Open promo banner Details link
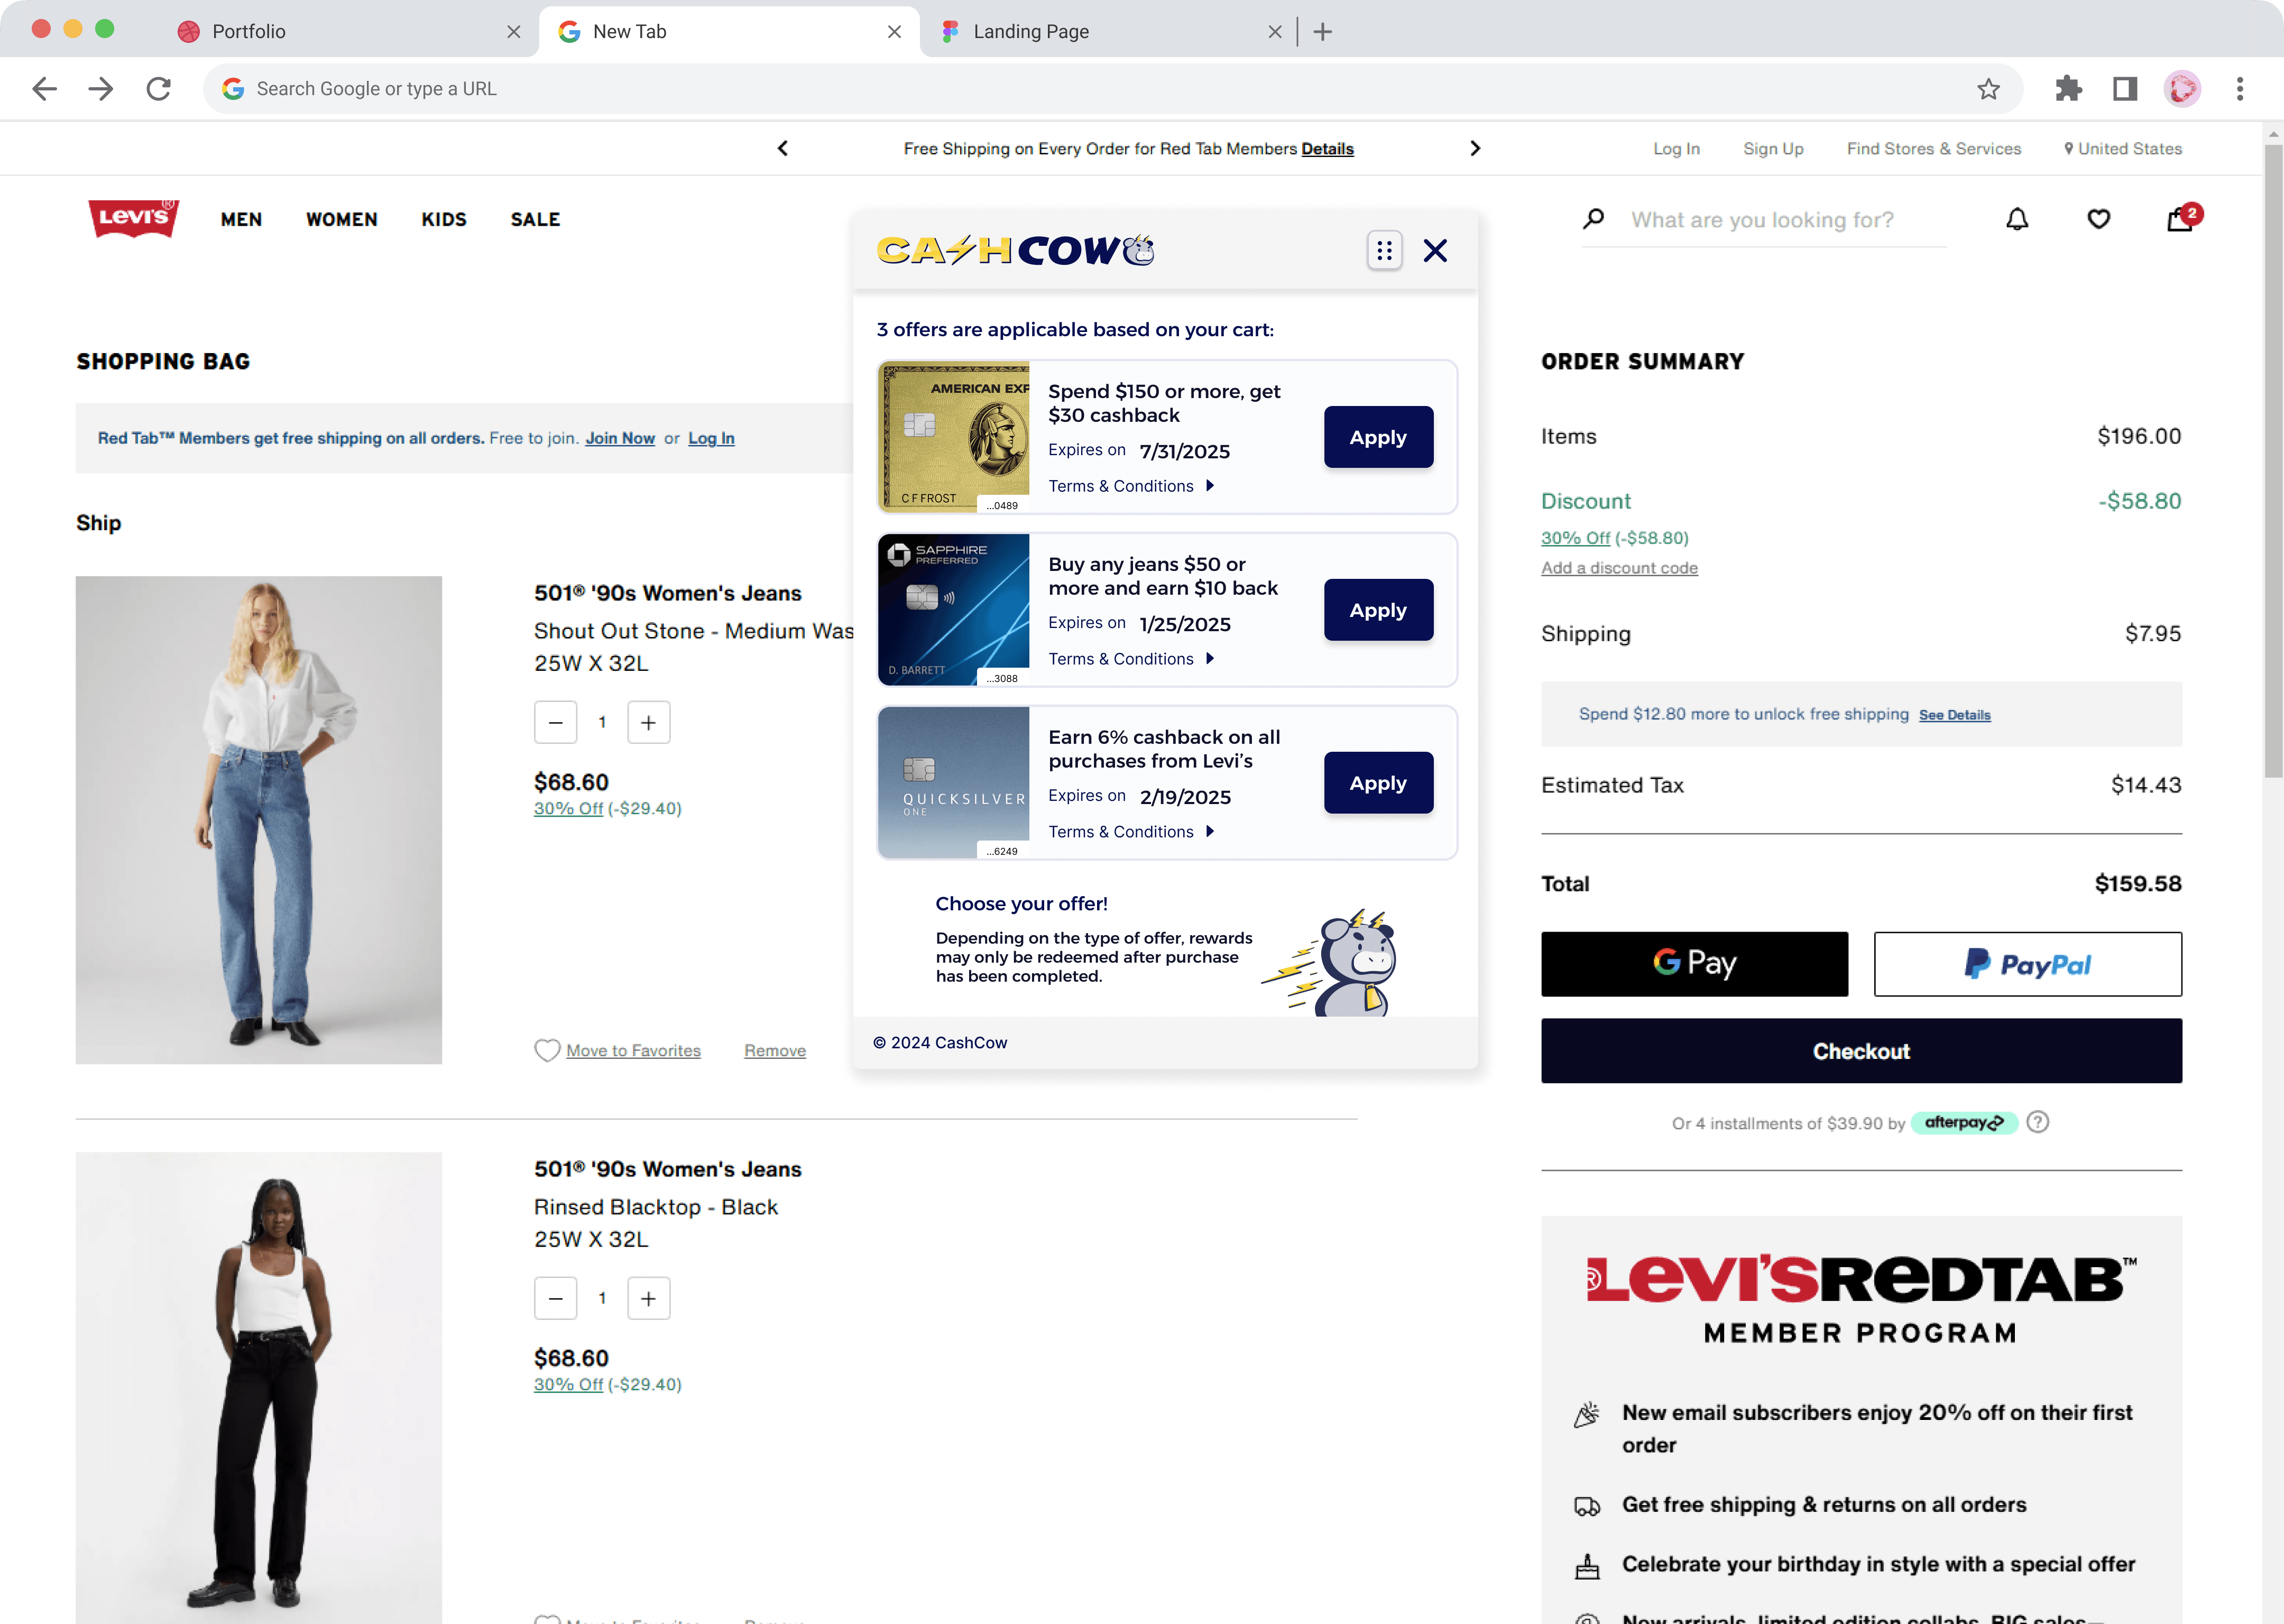The image size is (2284, 1624). 1327,148
